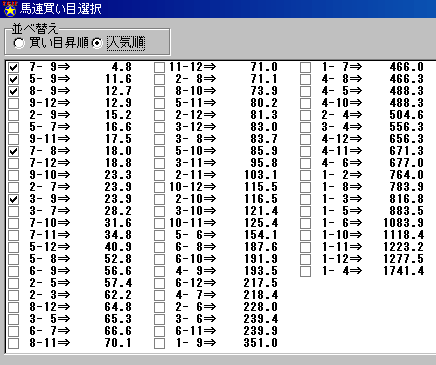Check the 2-8 bet checkbox
Screen dimensions: 436x365
[x=159, y=79]
